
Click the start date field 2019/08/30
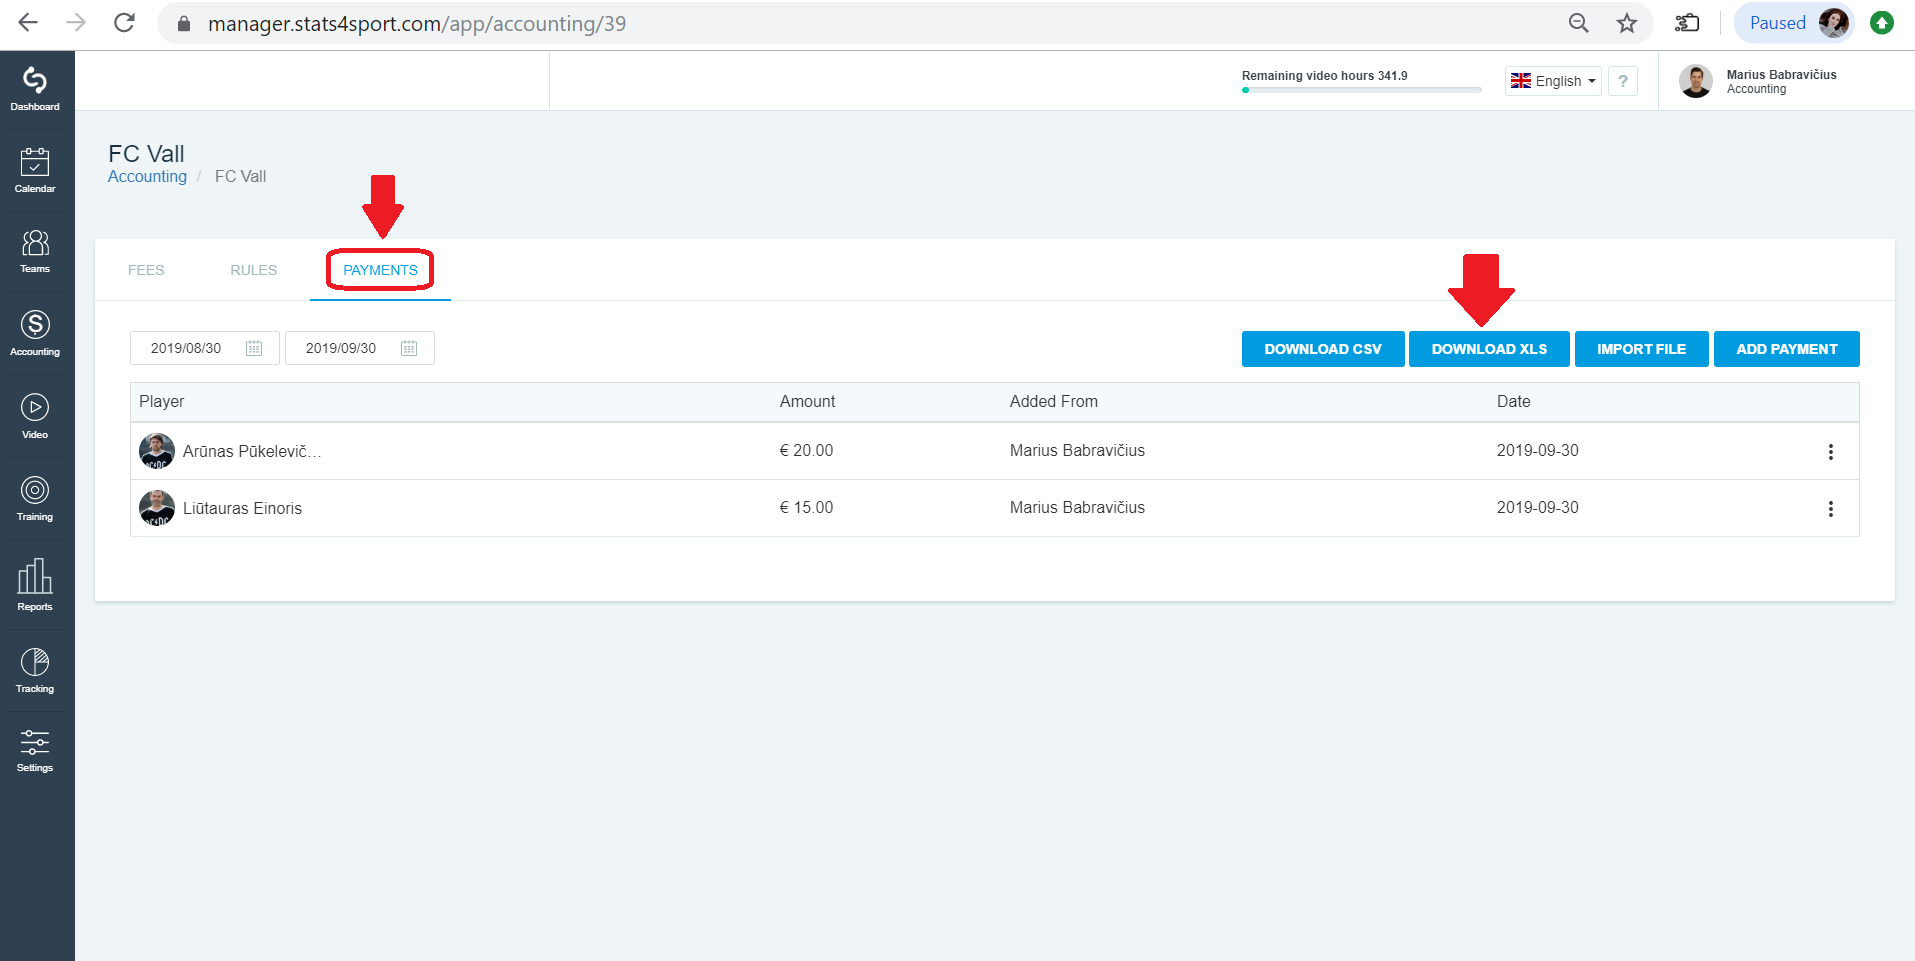tap(205, 348)
